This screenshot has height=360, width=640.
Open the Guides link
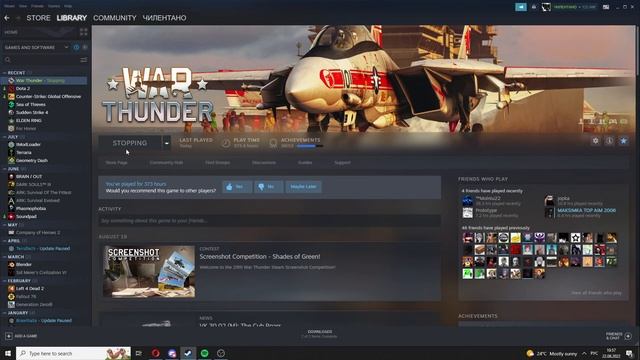tap(305, 162)
